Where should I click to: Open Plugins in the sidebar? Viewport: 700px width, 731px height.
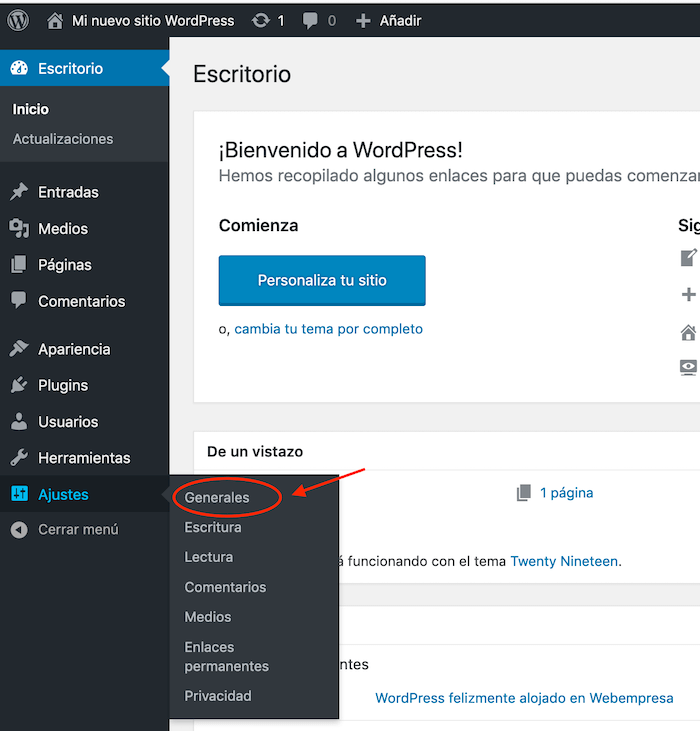[x=63, y=385]
